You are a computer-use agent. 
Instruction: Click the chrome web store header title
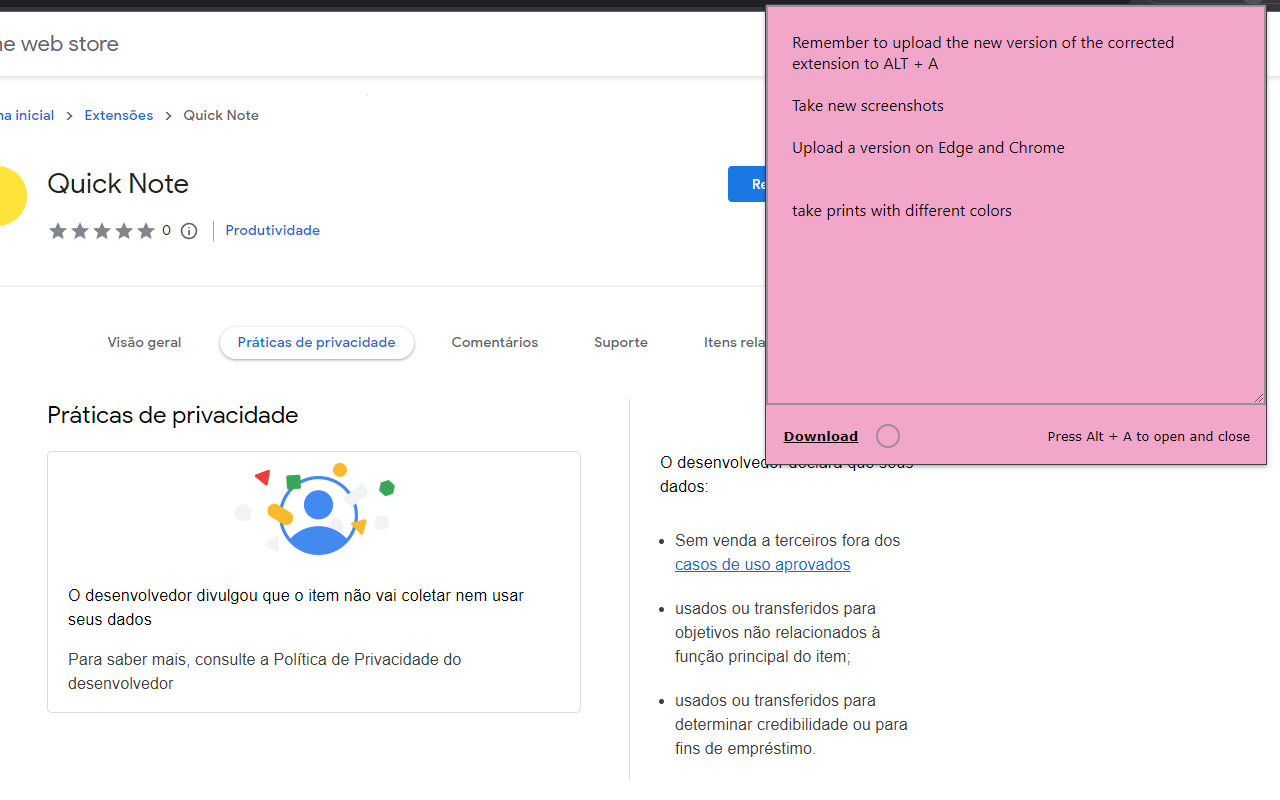(60, 44)
